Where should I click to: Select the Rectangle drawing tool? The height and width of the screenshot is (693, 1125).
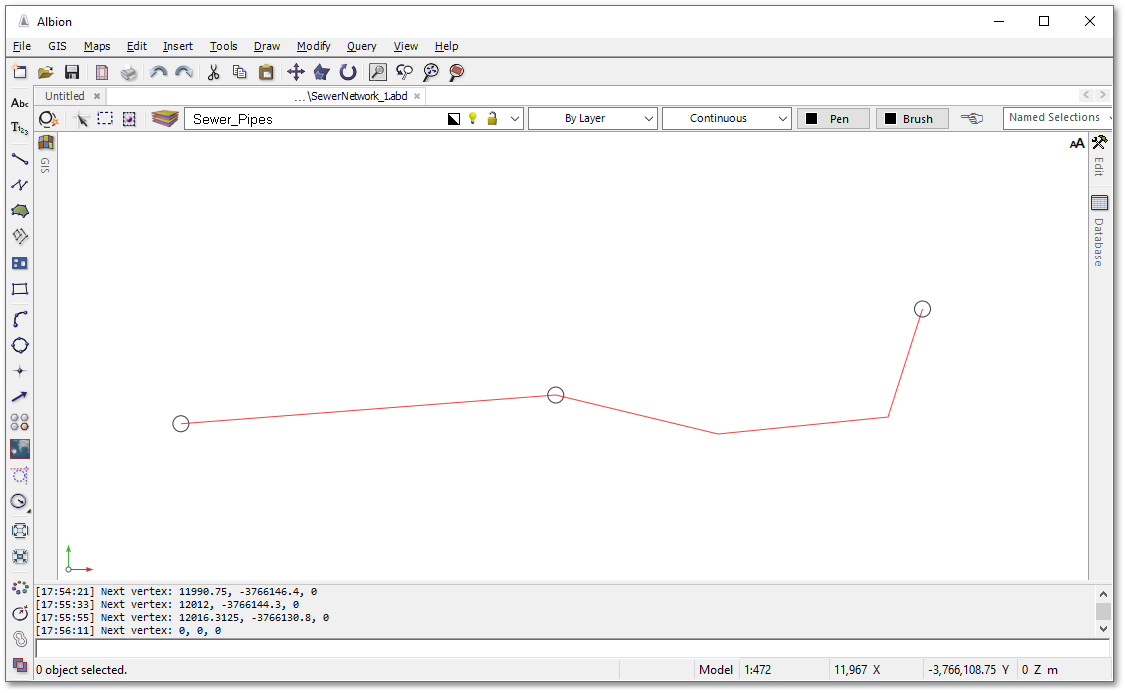pyautogui.click(x=19, y=289)
